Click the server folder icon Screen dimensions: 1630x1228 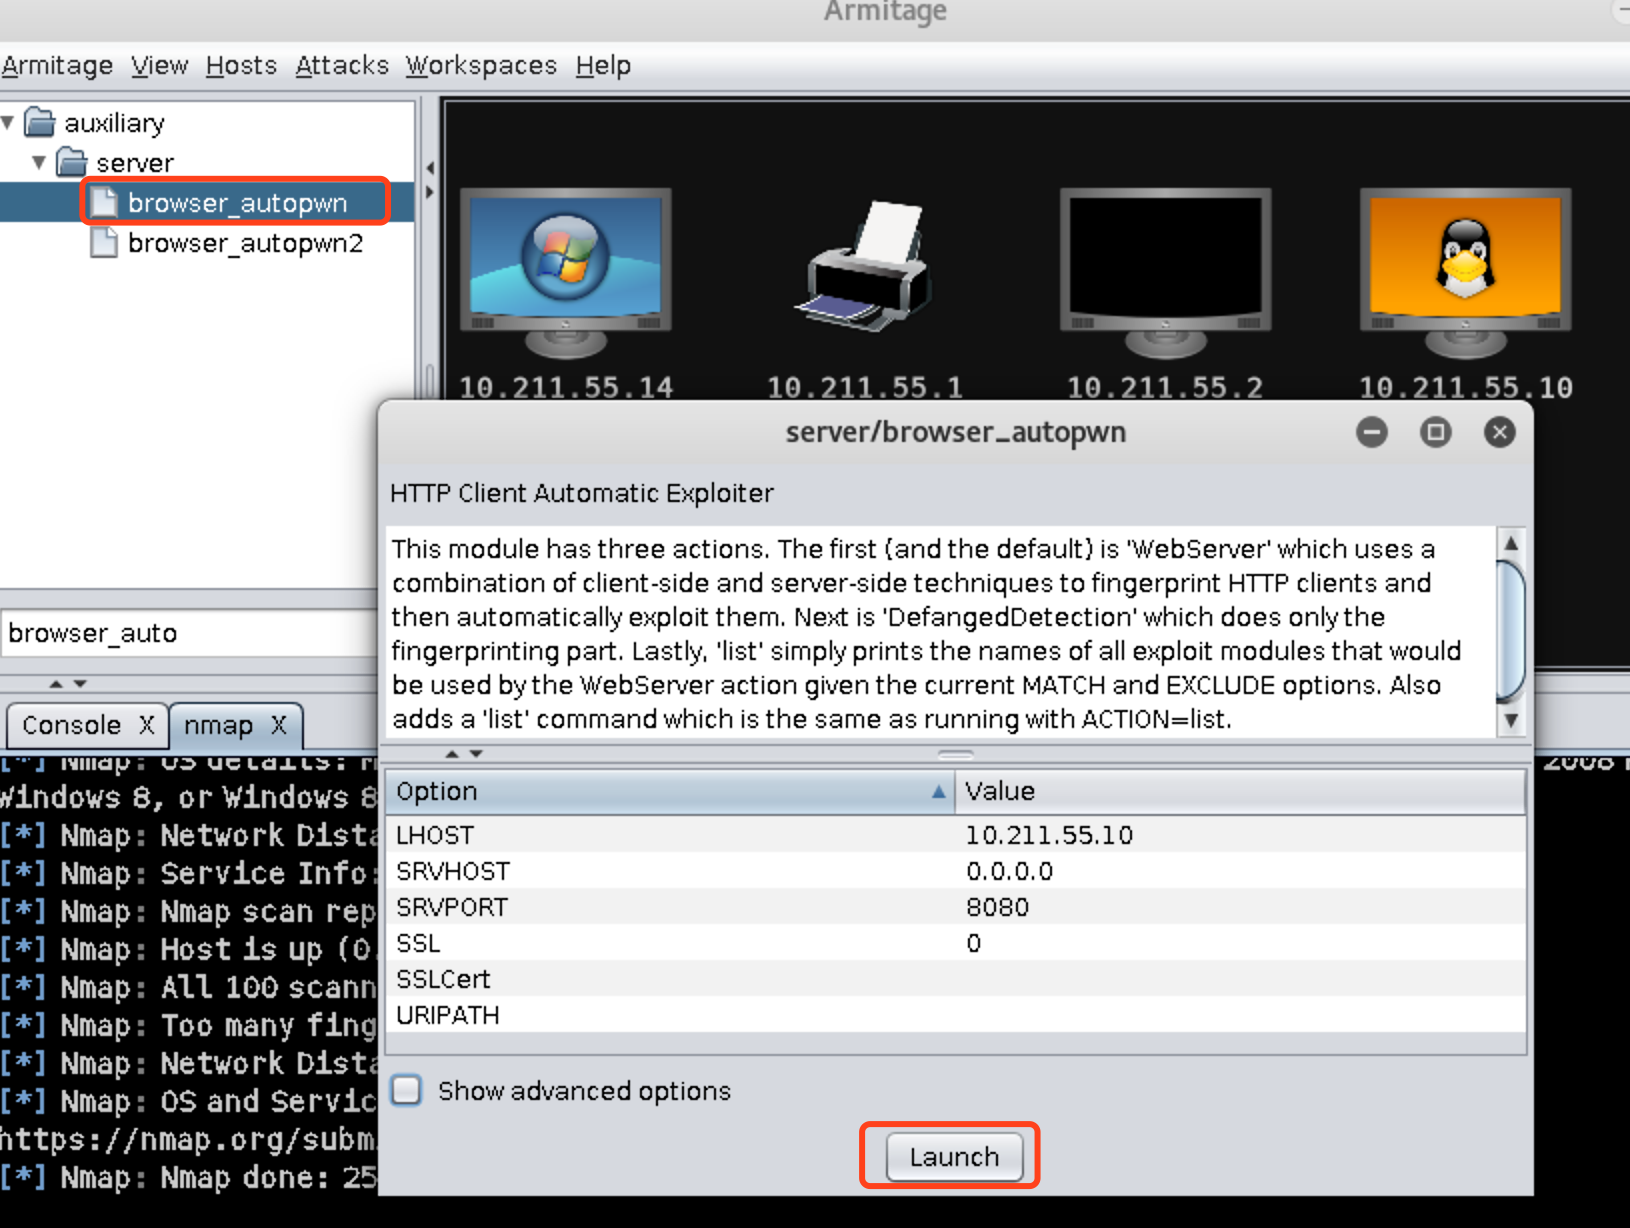coord(71,162)
